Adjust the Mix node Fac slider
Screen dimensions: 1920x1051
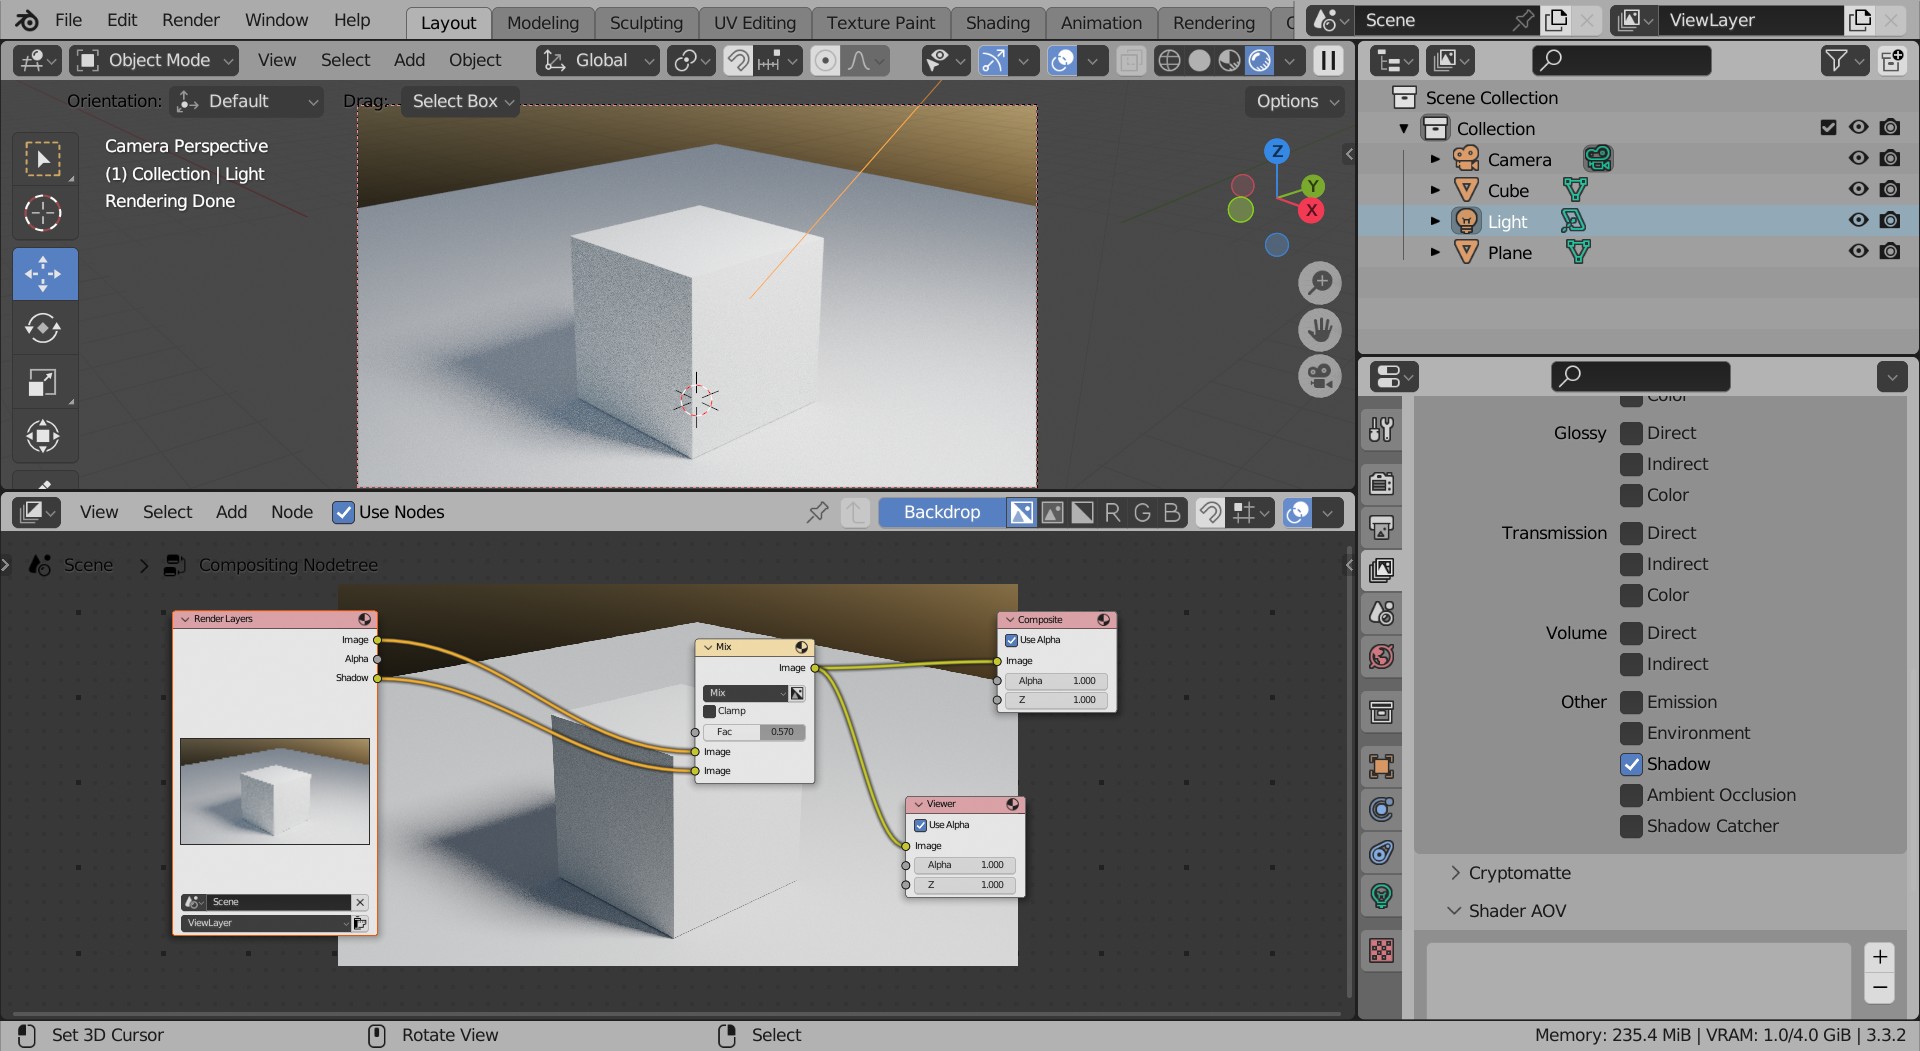click(755, 732)
